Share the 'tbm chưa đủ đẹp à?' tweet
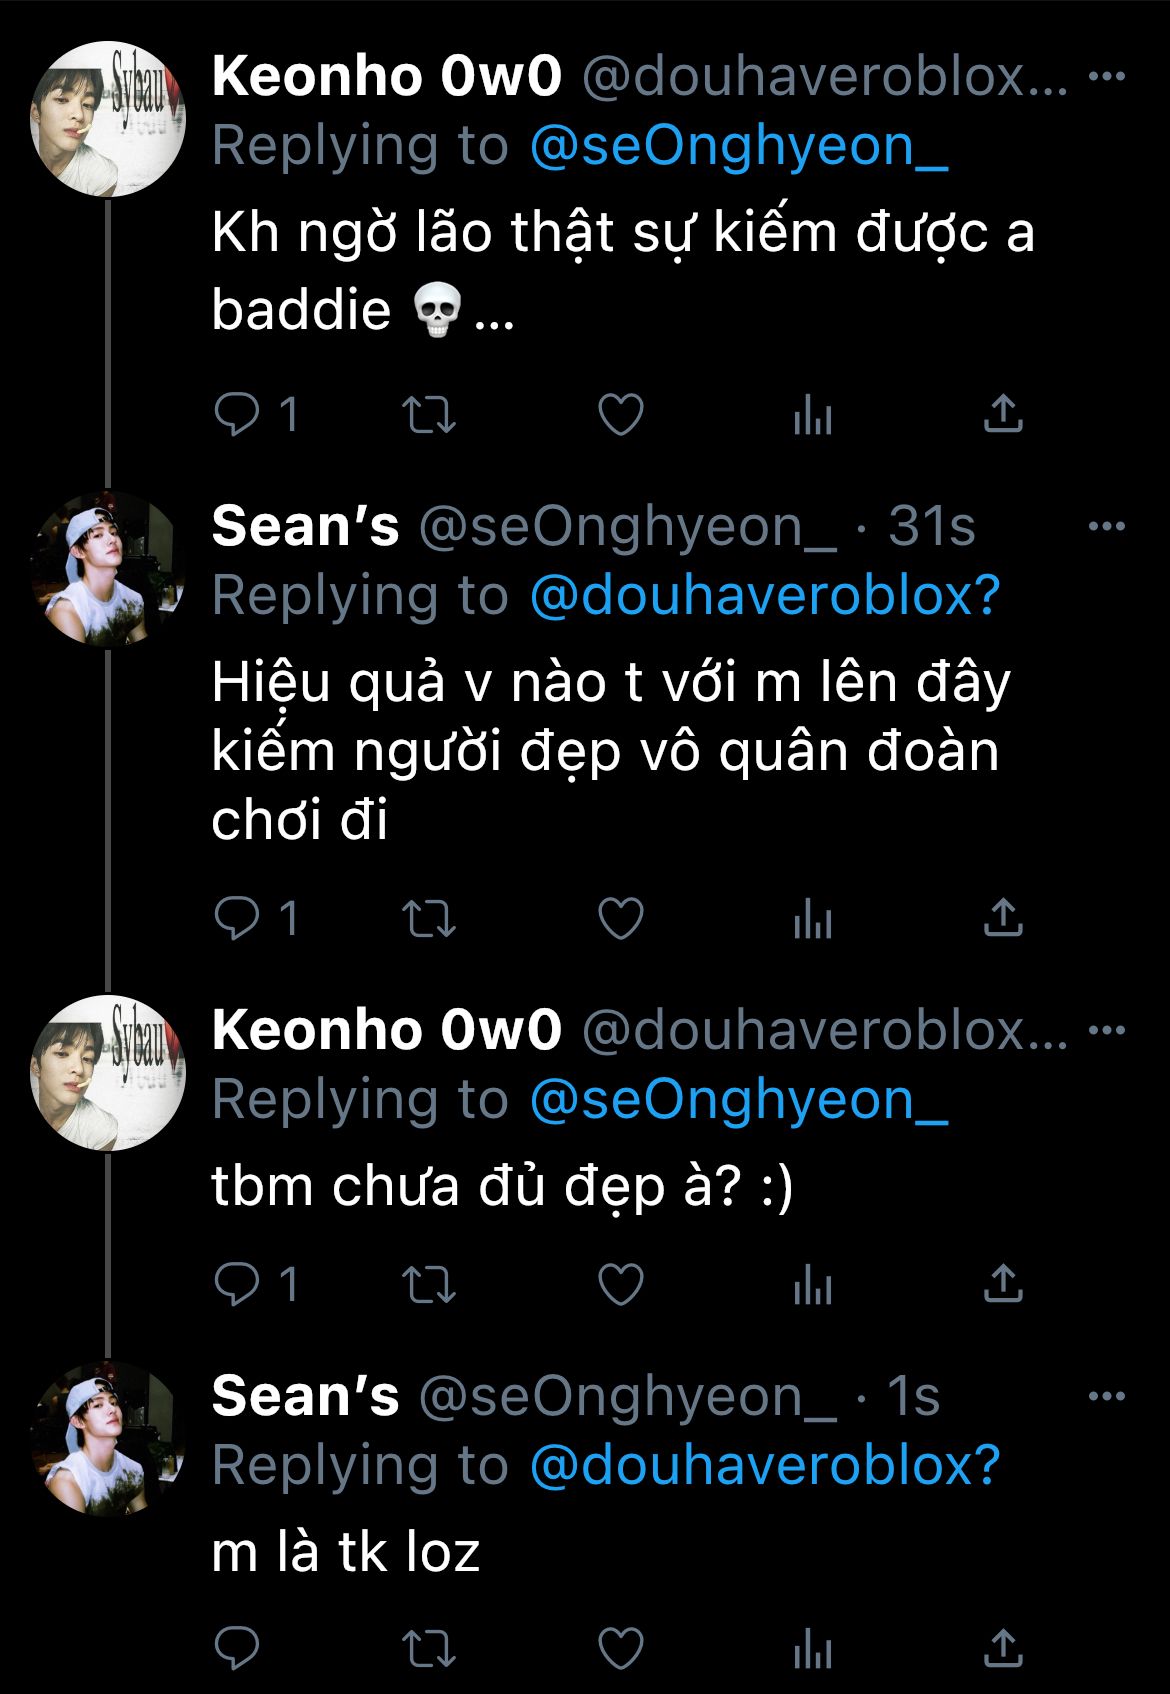 [1003, 1284]
